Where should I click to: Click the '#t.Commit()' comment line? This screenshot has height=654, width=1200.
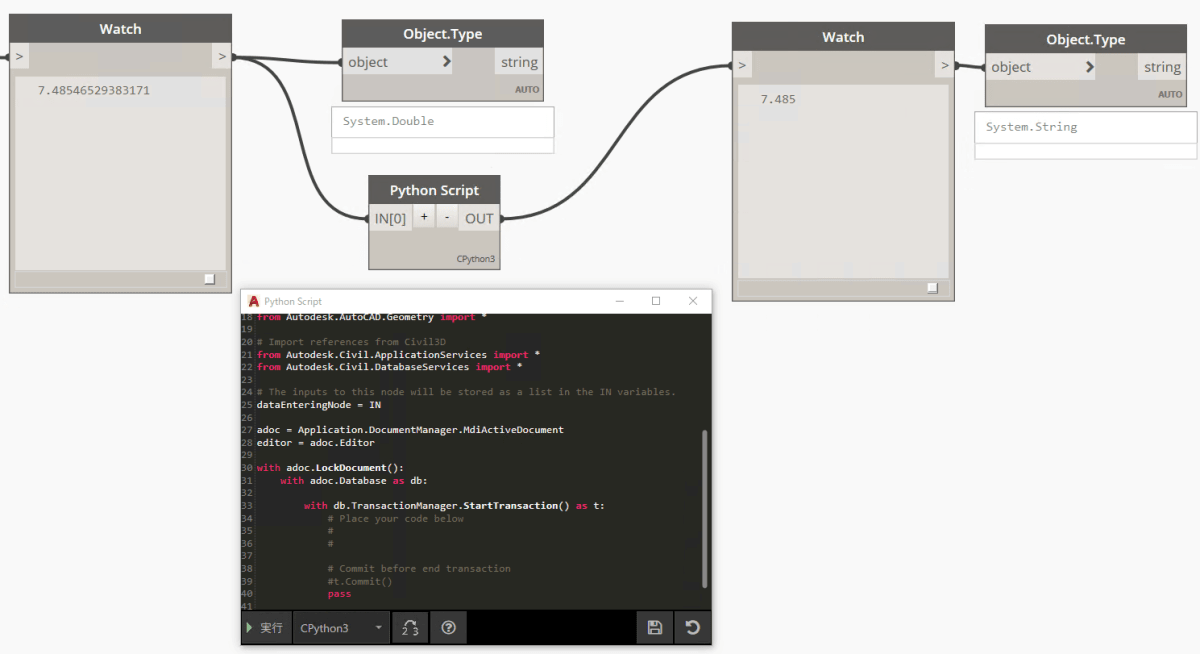(x=360, y=581)
